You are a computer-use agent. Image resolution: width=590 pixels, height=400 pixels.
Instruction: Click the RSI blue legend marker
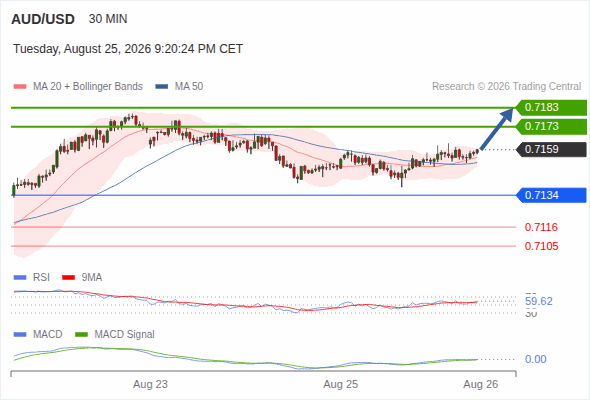[20, 278]
